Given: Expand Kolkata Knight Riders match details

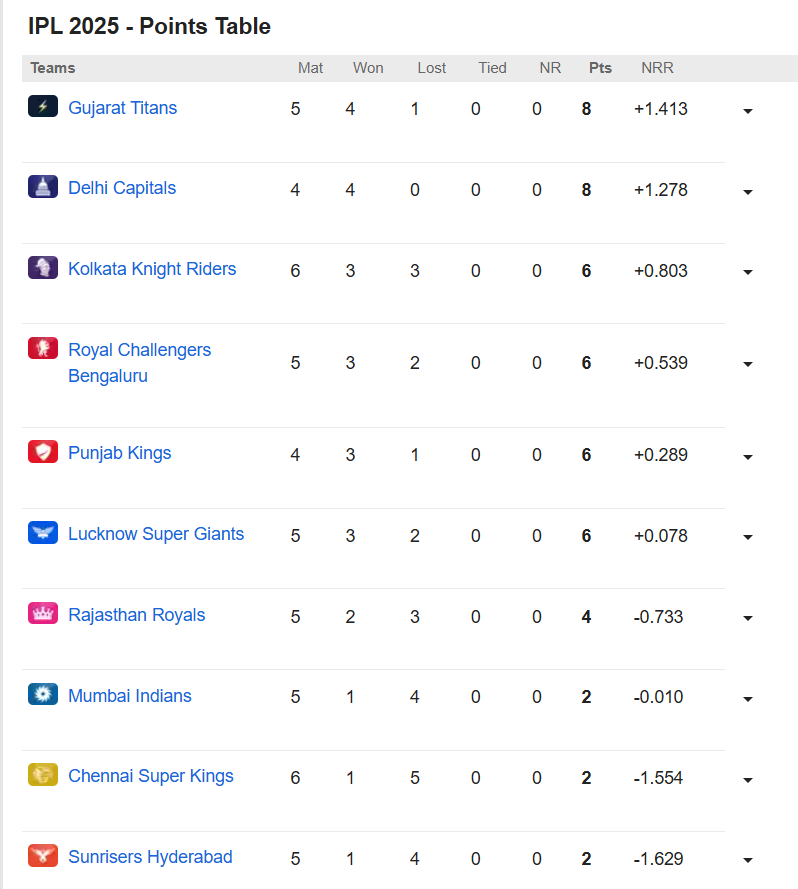Looking at the screenshot, I should (x=748, y=273).
